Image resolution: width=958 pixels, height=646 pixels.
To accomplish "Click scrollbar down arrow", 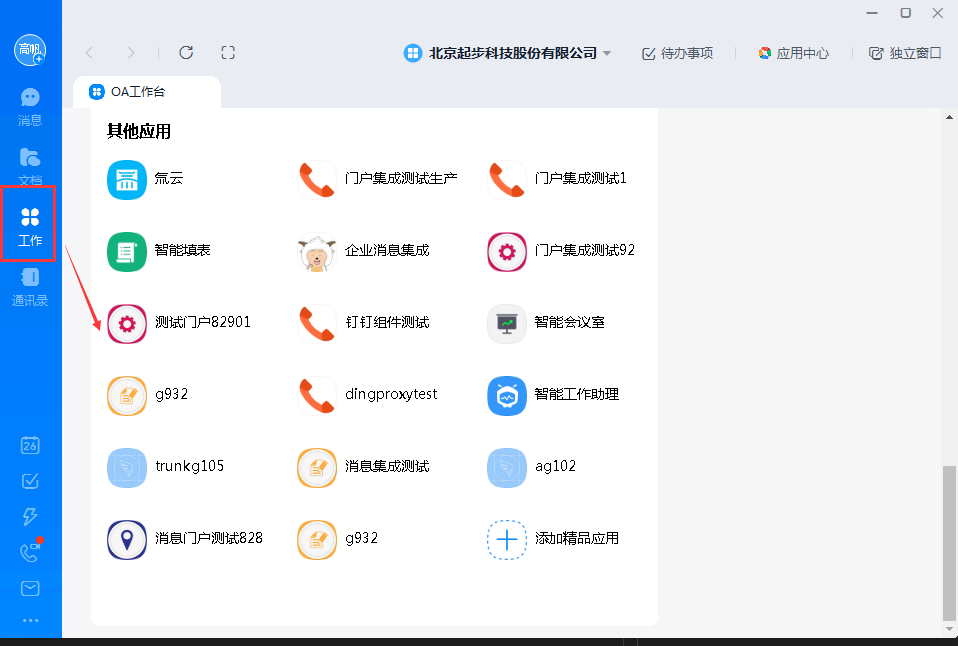I will pos(949,629).
